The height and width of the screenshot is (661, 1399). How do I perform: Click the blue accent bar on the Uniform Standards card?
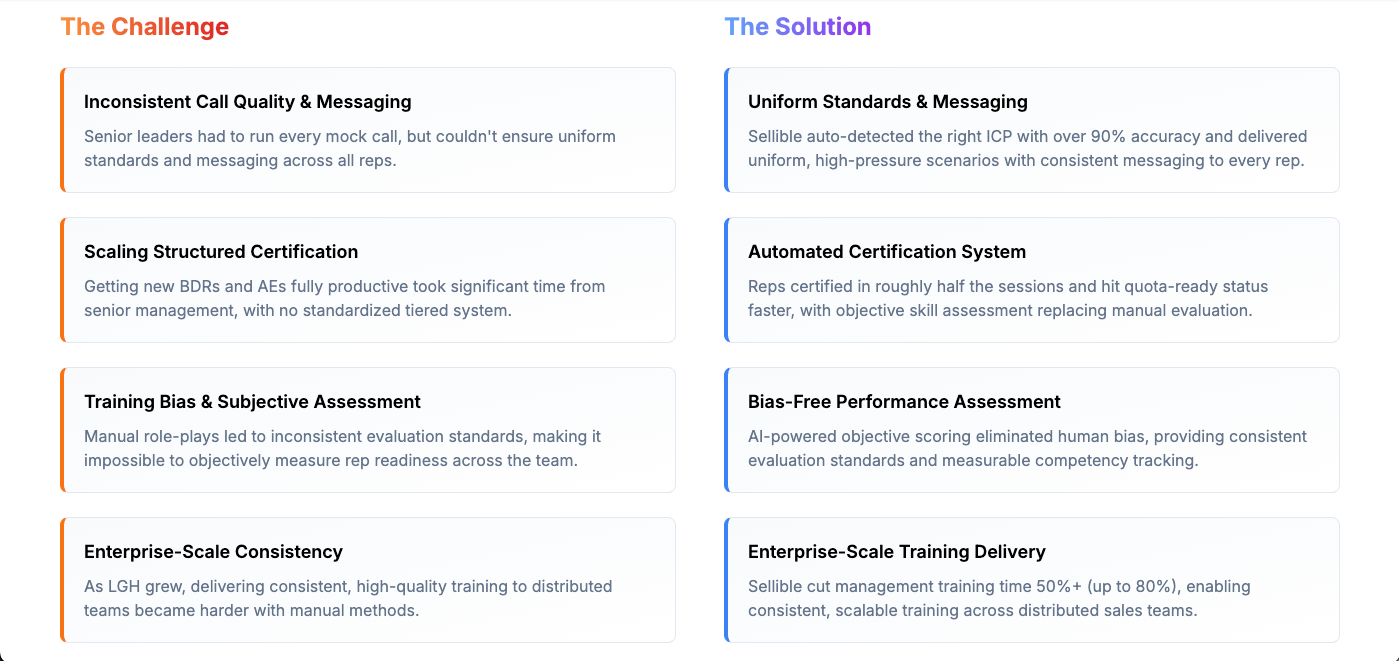[x=726, y=130]
